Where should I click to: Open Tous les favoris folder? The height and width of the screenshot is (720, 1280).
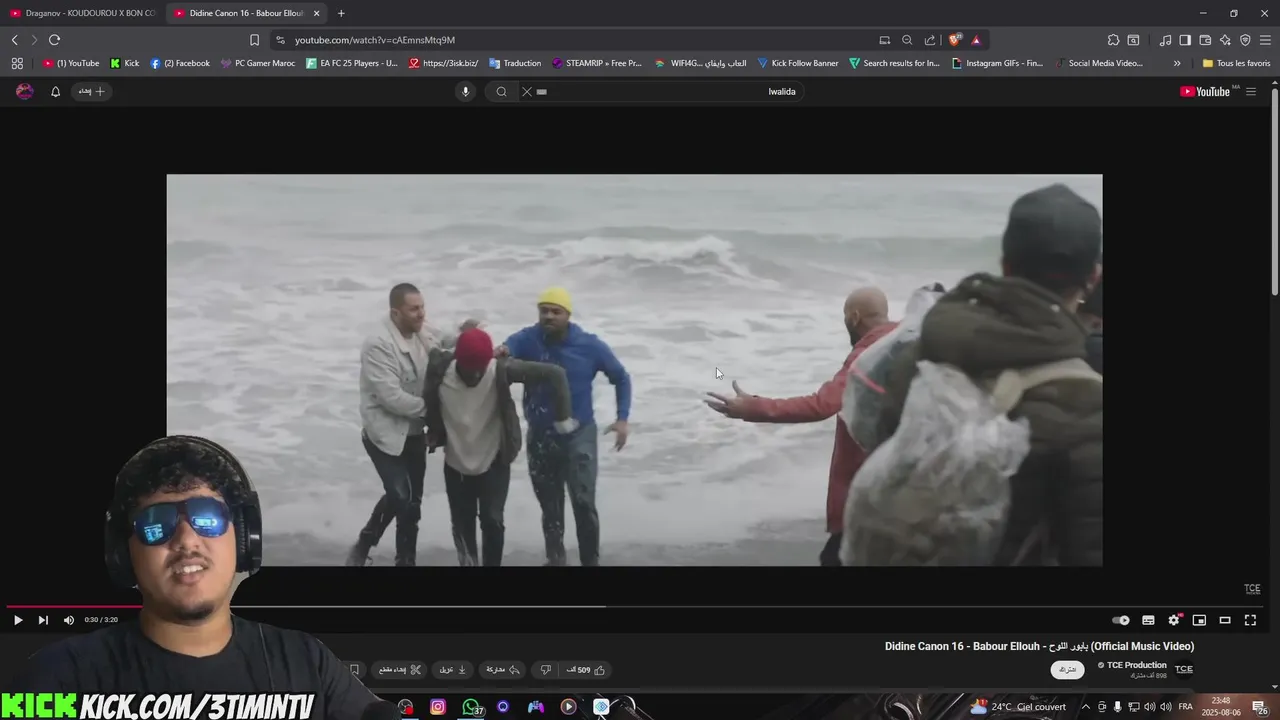click(x=1236, y=63)
